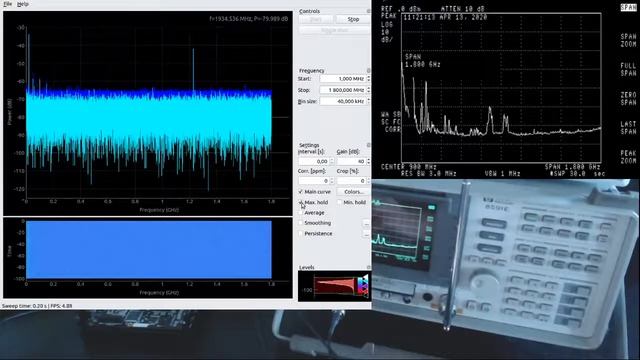Click the Single shot button
640x360 pixels.
point(334,30)
